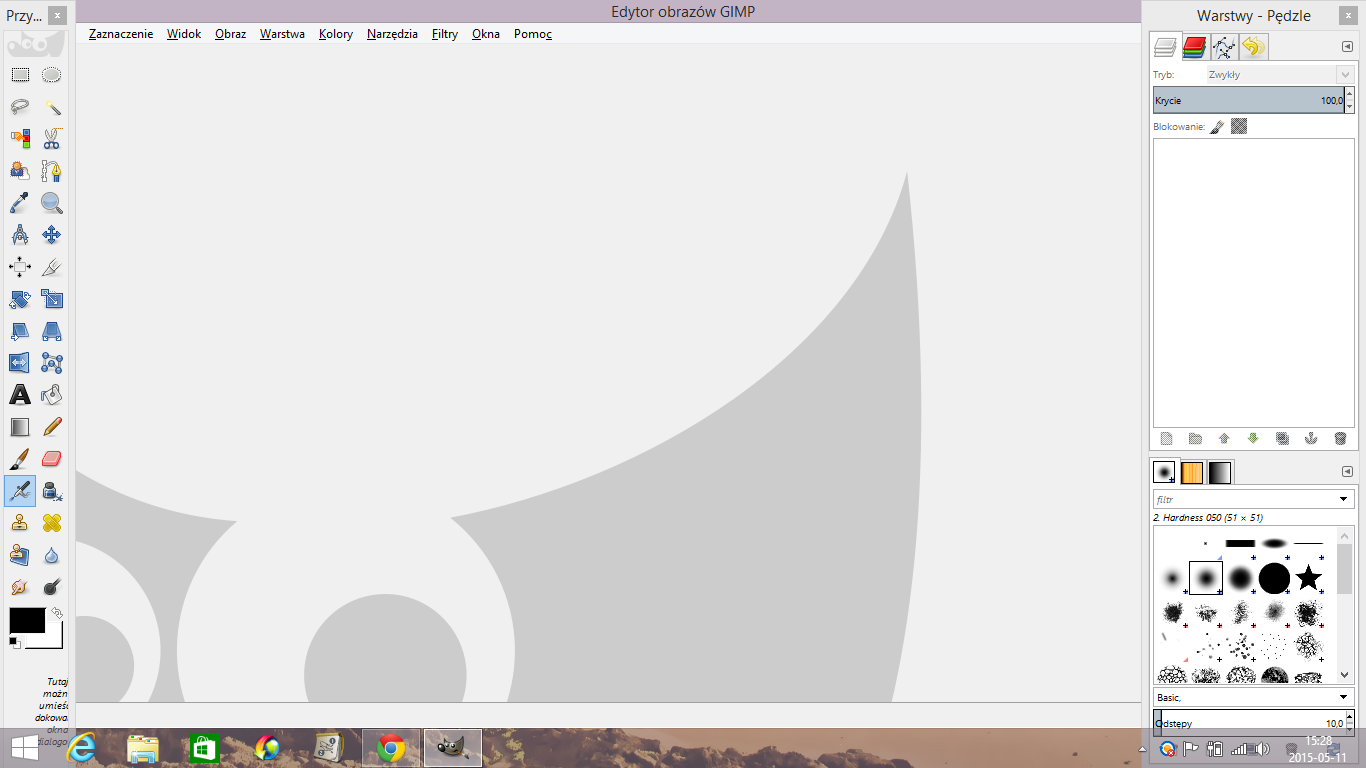Select the star-shaped brush thumbnail

coord(1308,577)
